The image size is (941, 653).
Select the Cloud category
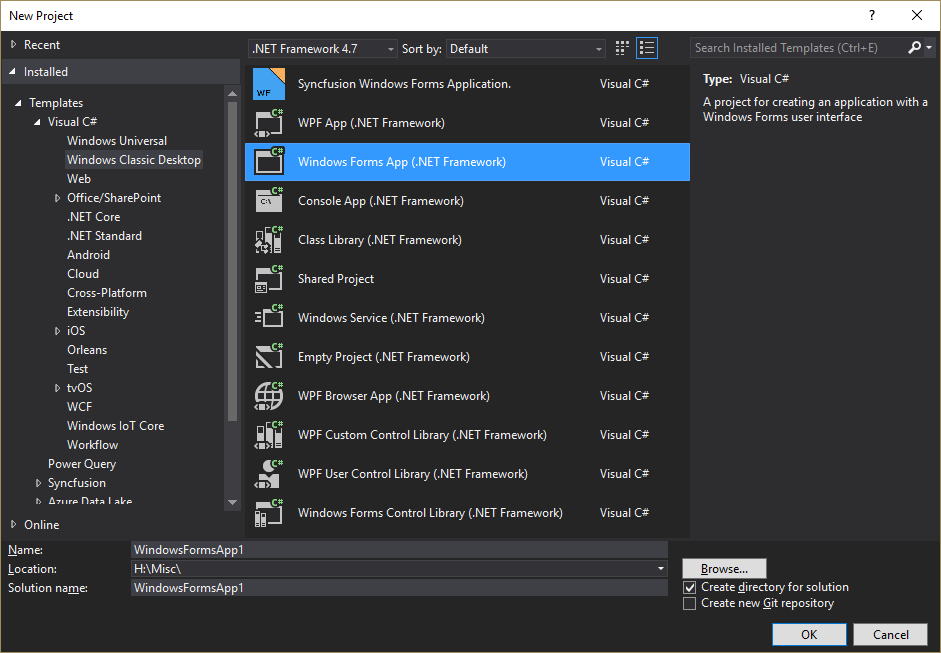pos(83,274)
